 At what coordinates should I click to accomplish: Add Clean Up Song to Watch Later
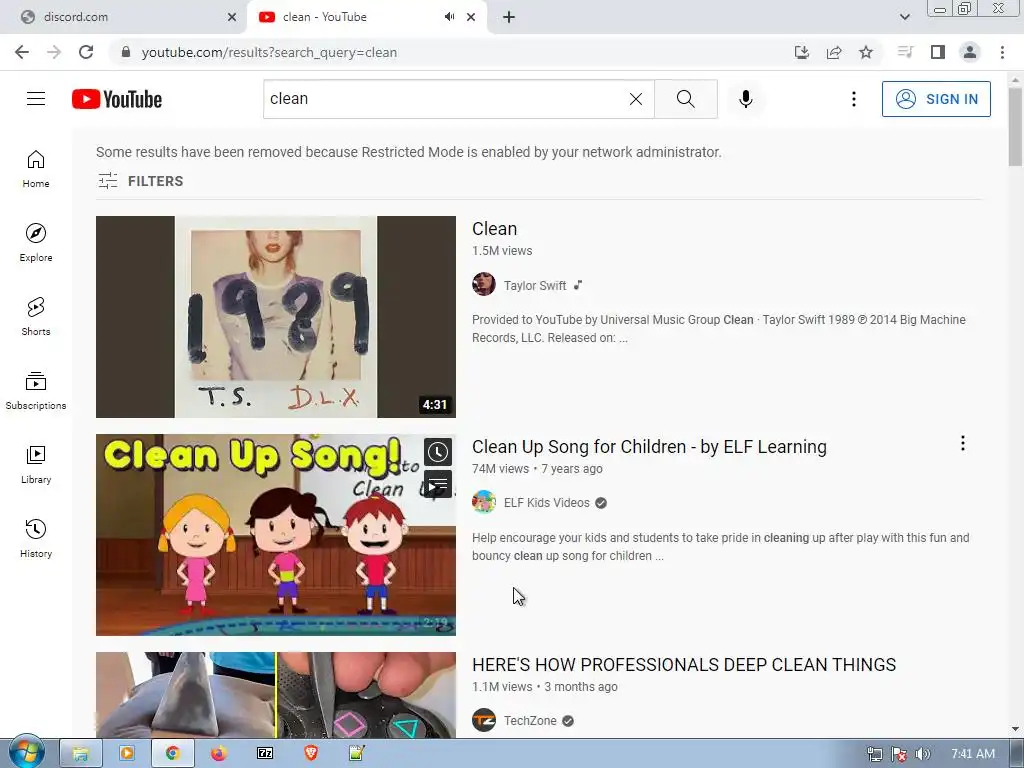(x=438, y=452)
